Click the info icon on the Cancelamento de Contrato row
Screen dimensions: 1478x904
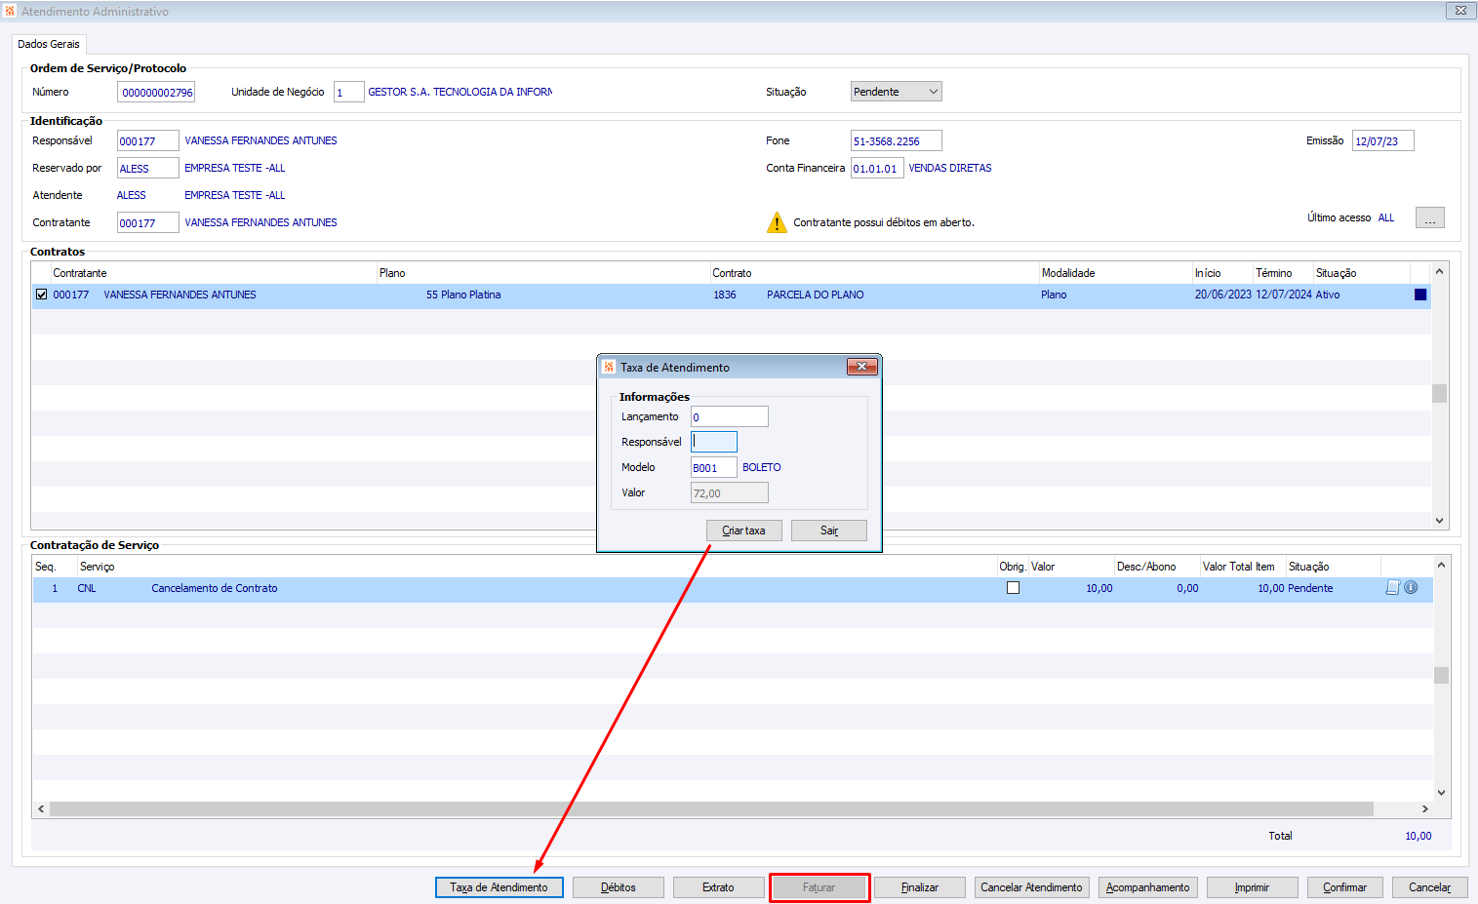(x=1411, y=588)
